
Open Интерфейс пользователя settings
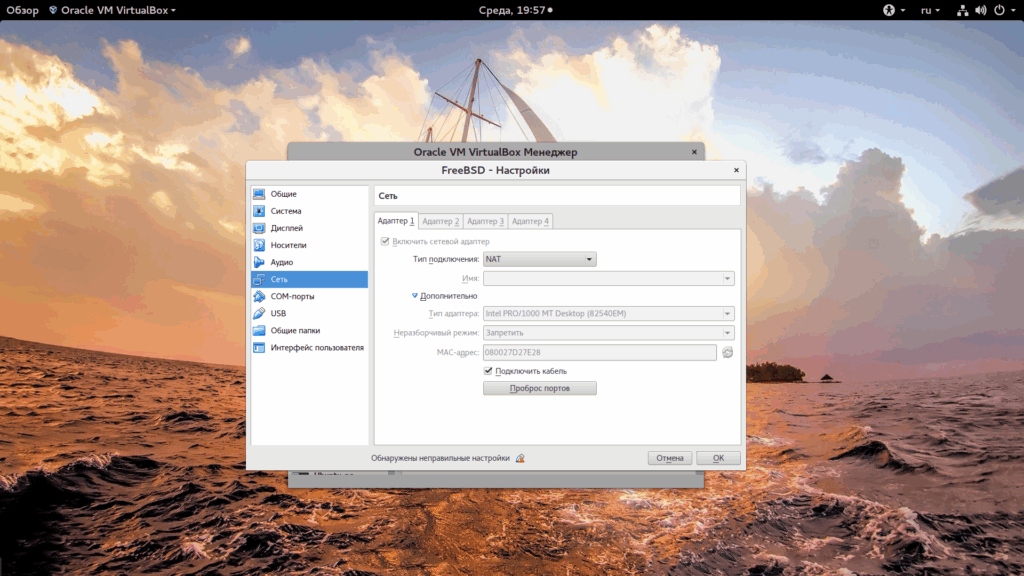[x=310, y=347]
